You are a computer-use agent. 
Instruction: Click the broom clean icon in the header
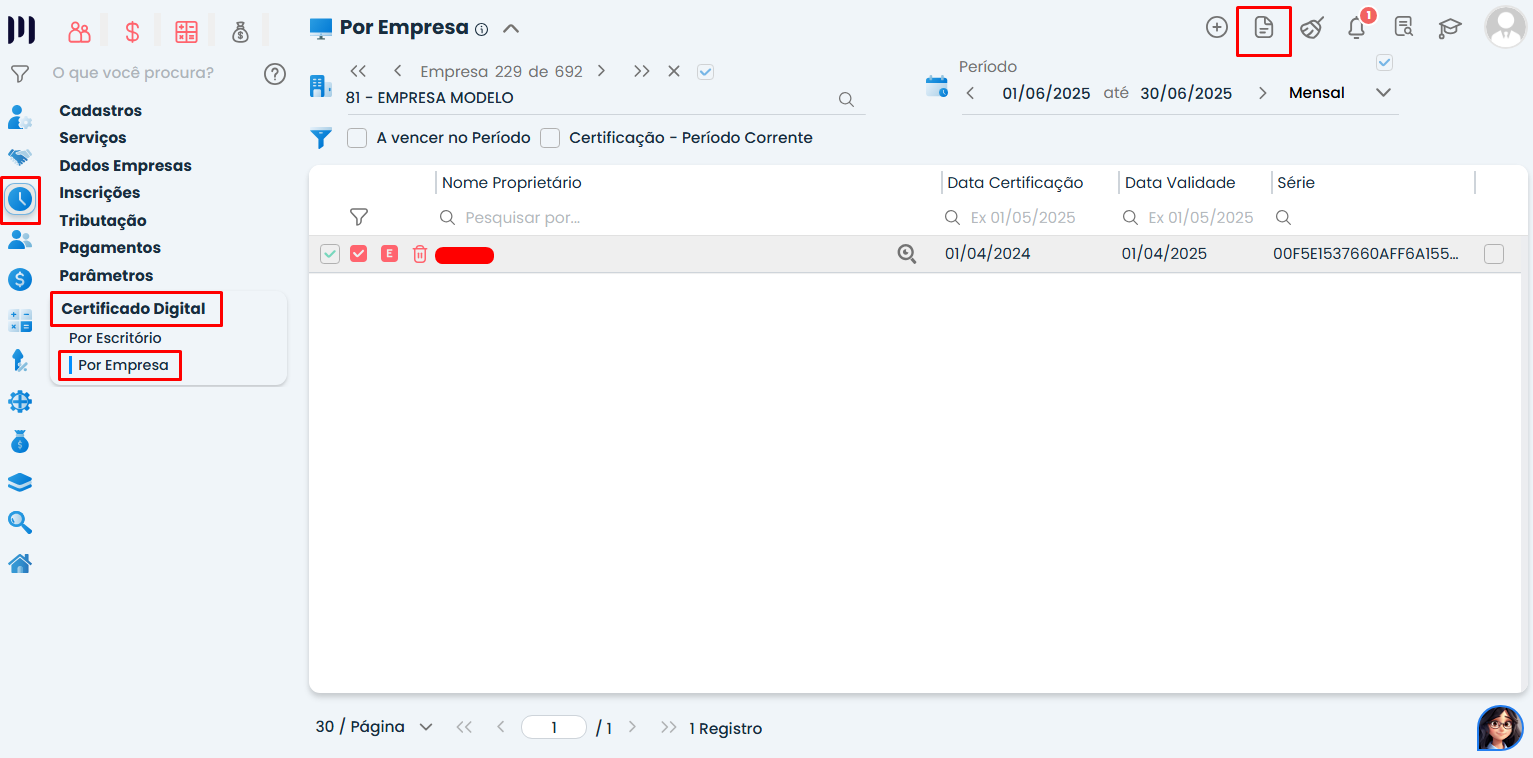(1311, 28)
